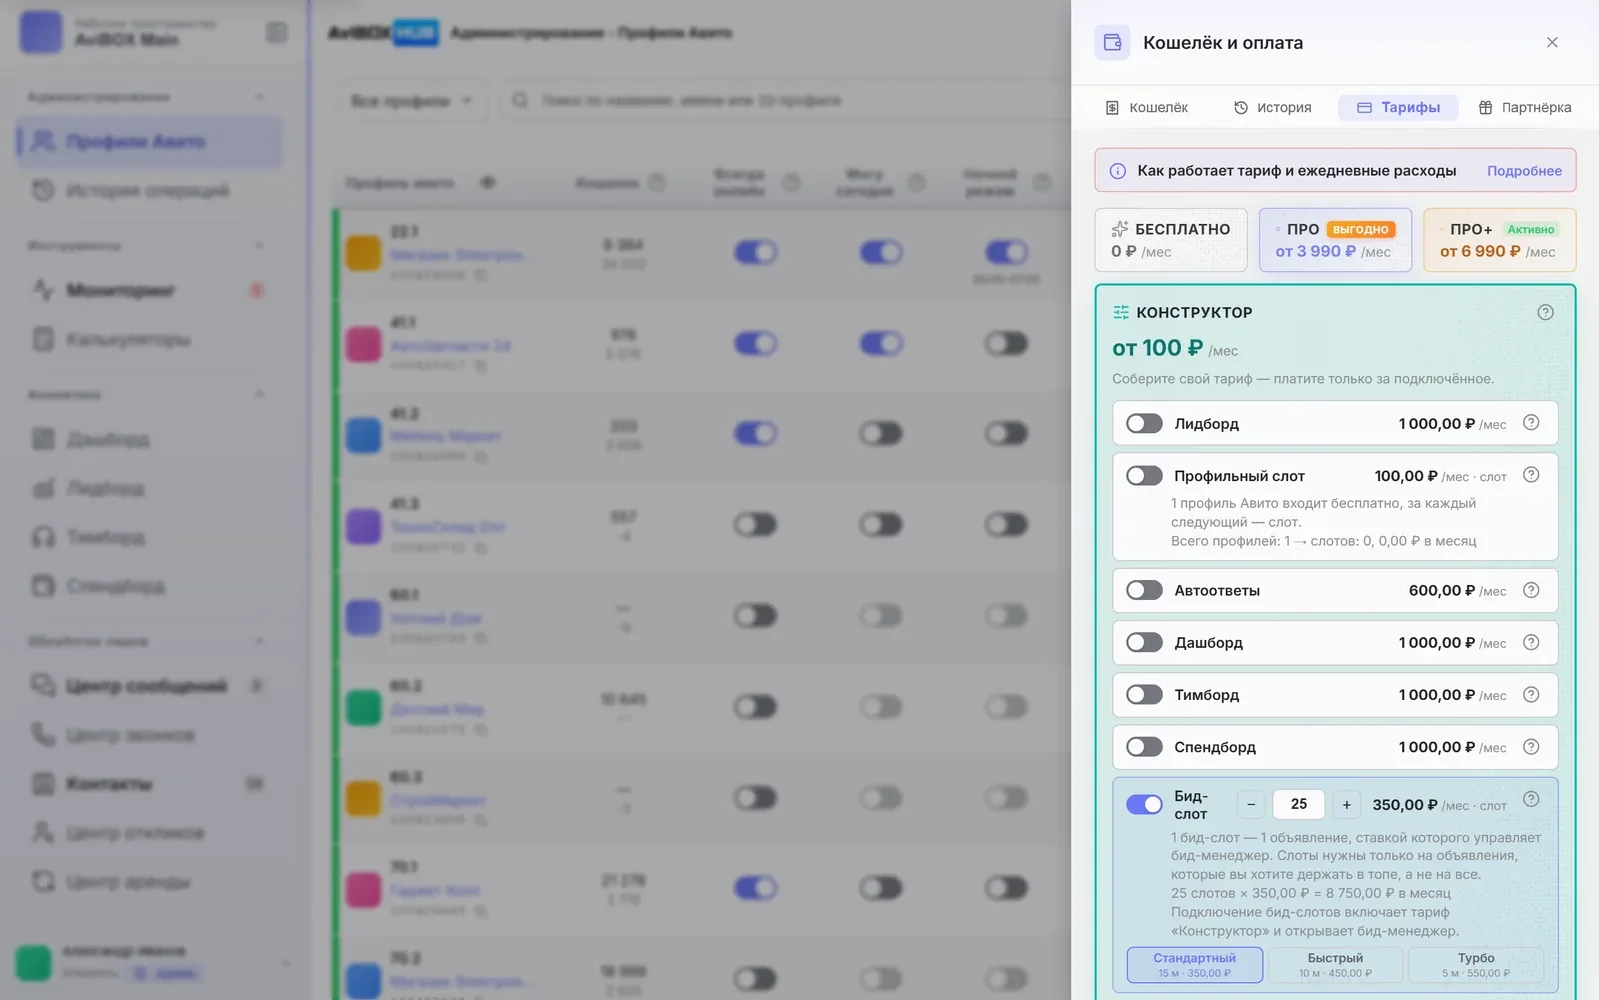
Task: Open help icon for КОНСТРУКТОР
Action: [1545, 312]
